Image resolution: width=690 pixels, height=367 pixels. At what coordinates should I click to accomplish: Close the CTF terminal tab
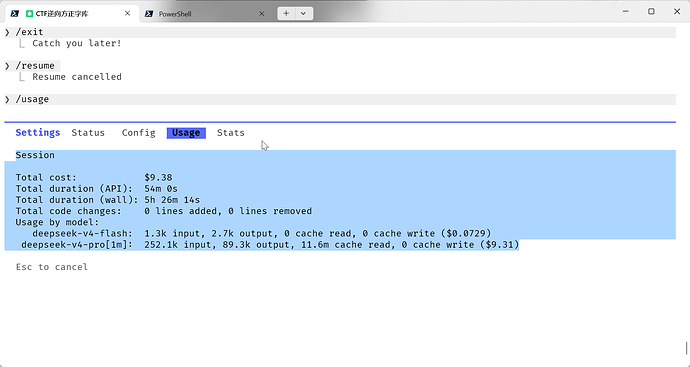(127, 14)
